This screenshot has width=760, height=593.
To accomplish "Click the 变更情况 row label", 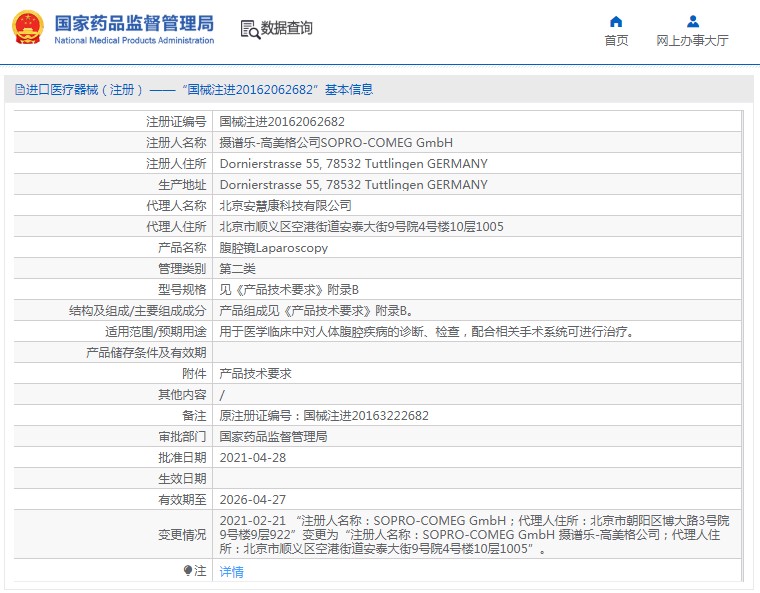I will pos(182,535).
